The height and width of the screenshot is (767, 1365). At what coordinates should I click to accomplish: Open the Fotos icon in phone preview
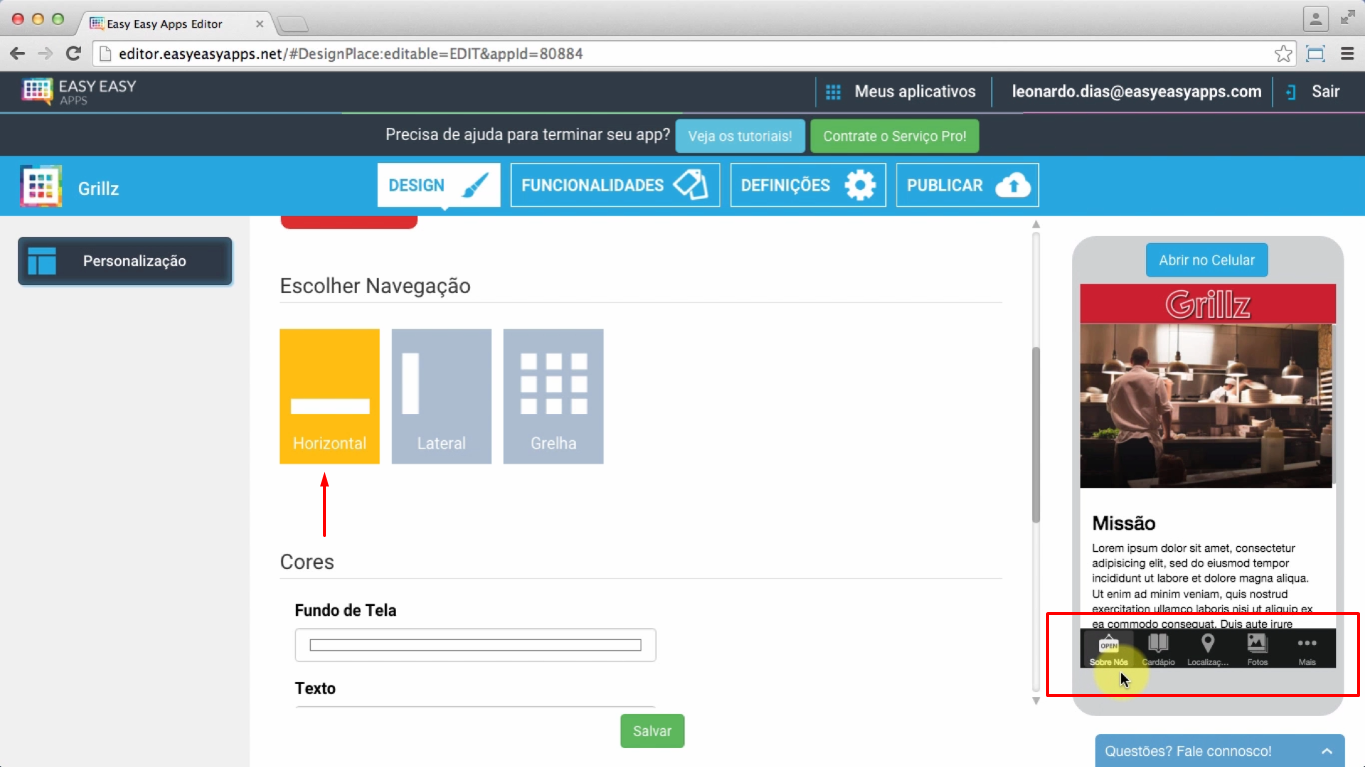click(1257, 648)
